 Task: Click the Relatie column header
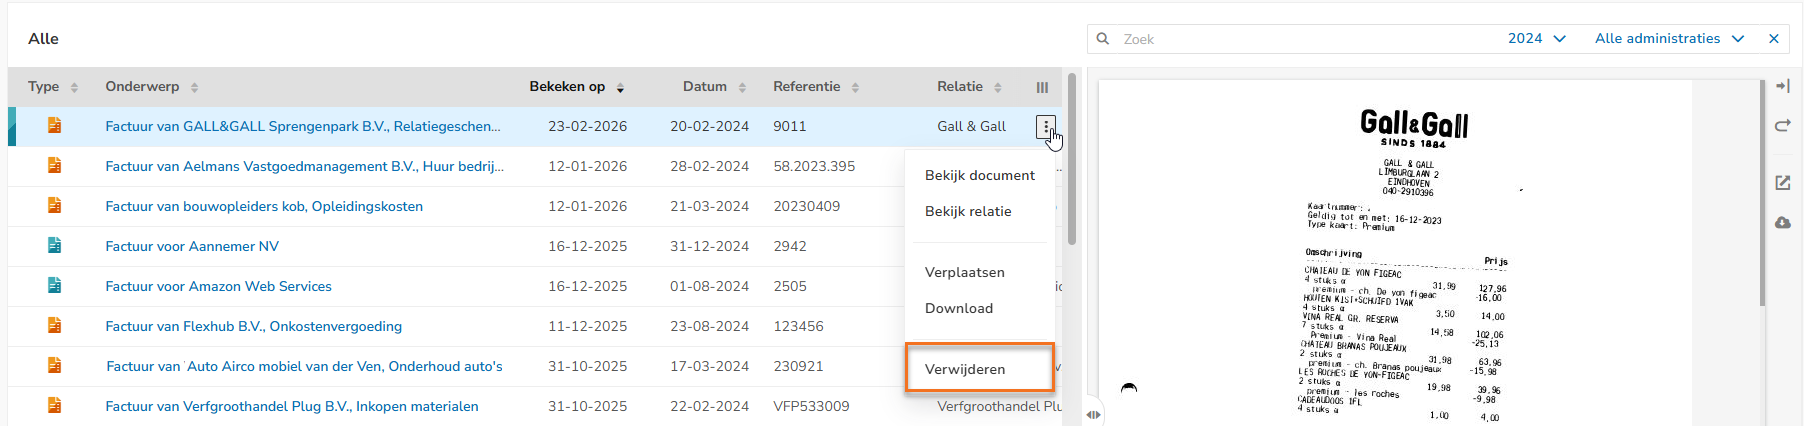tap(960, 87)
